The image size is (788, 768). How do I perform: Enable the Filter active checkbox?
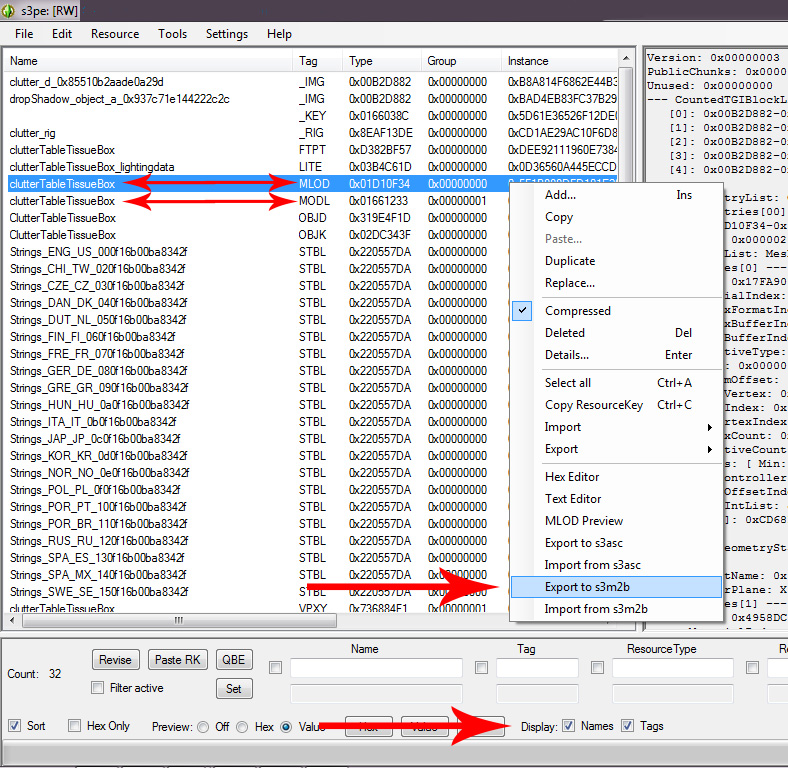98,688
